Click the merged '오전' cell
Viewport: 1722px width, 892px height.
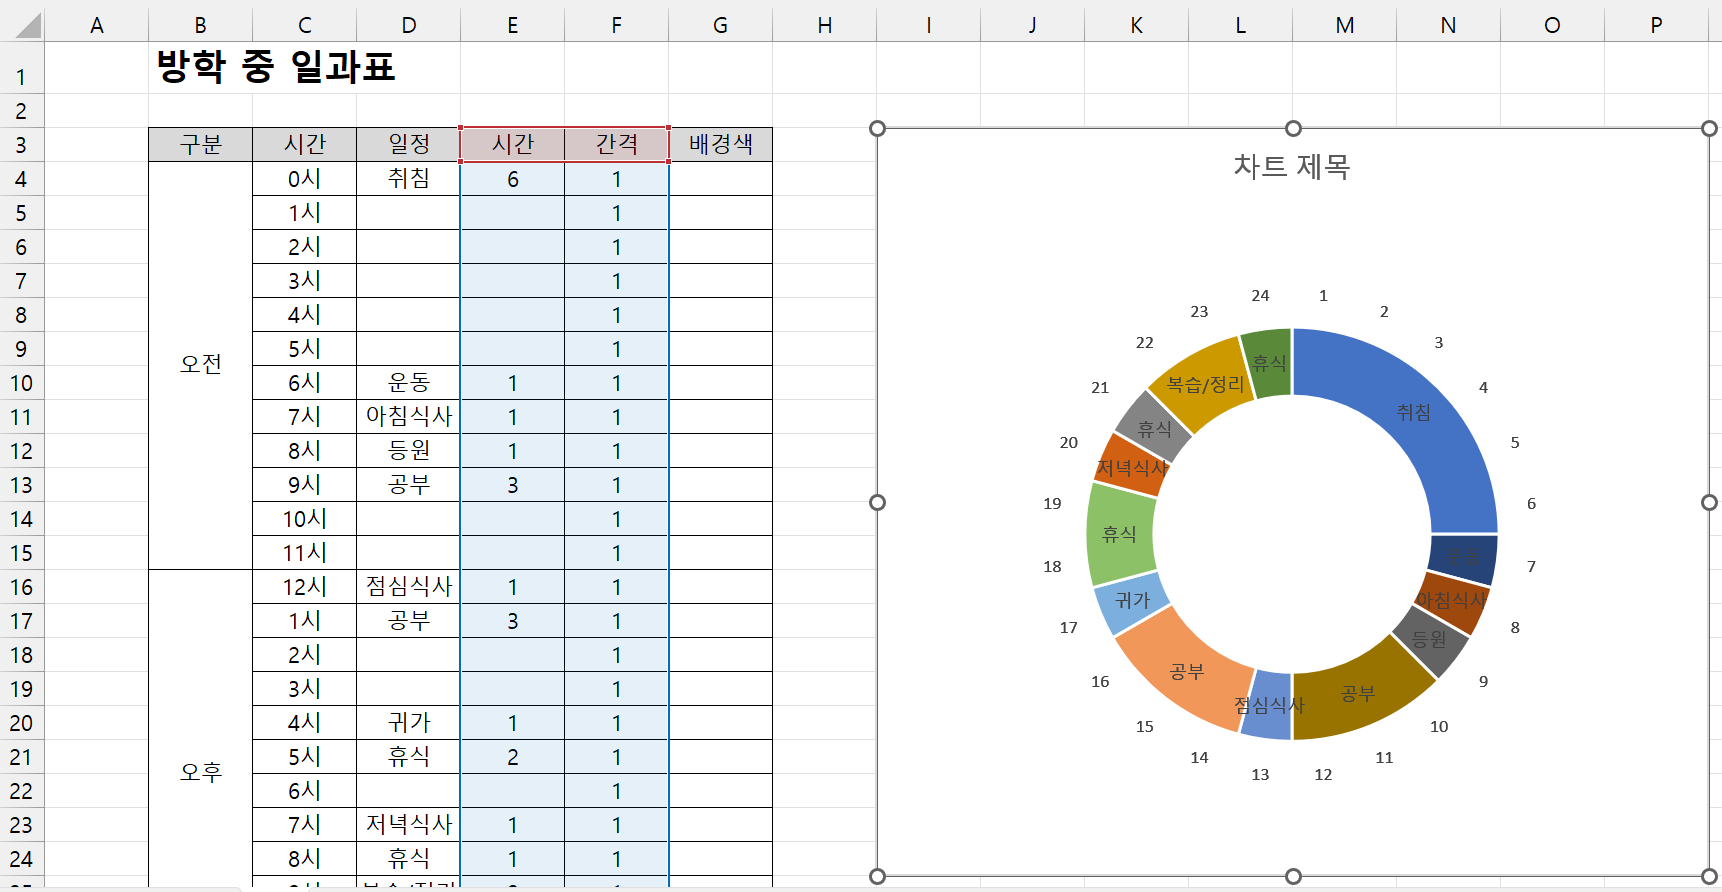pyautogui.click(x=201, y=365)
